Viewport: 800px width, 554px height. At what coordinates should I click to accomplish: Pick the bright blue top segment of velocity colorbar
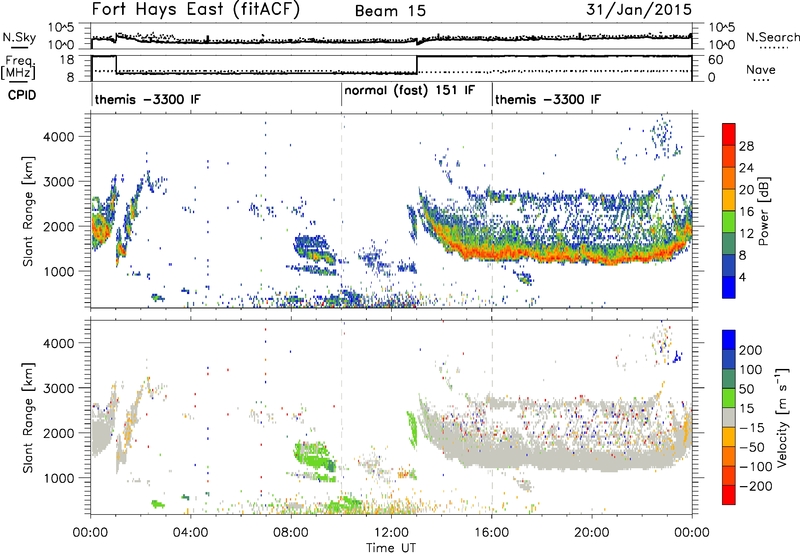[729, 340]
